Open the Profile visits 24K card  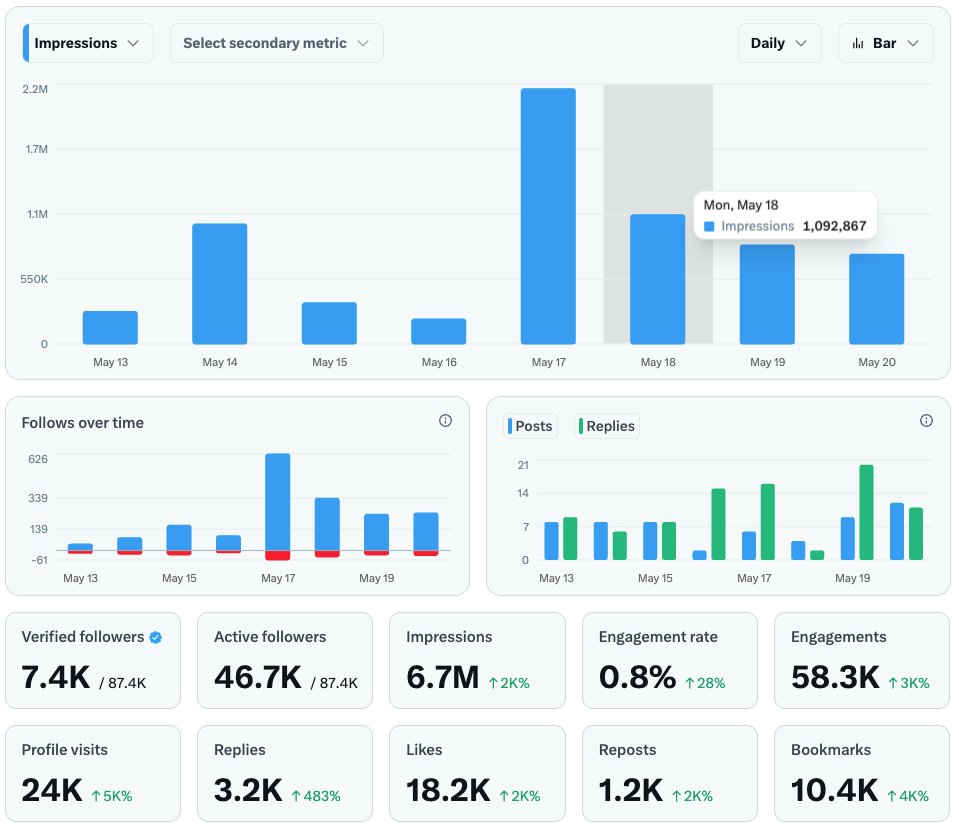(x=93, y=774)
